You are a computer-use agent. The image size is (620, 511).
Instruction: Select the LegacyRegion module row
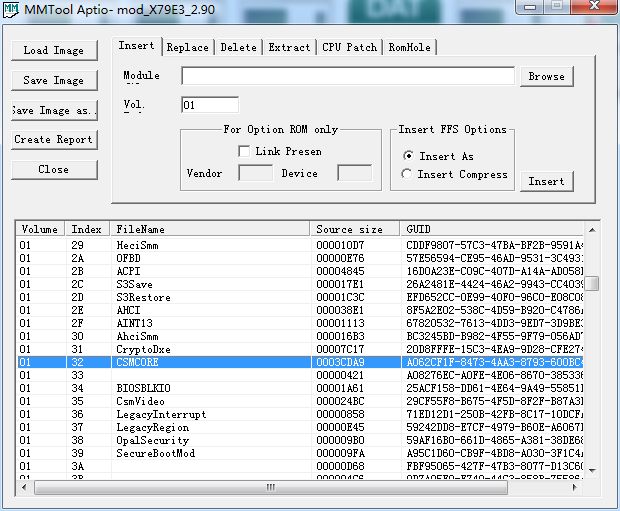301,428
